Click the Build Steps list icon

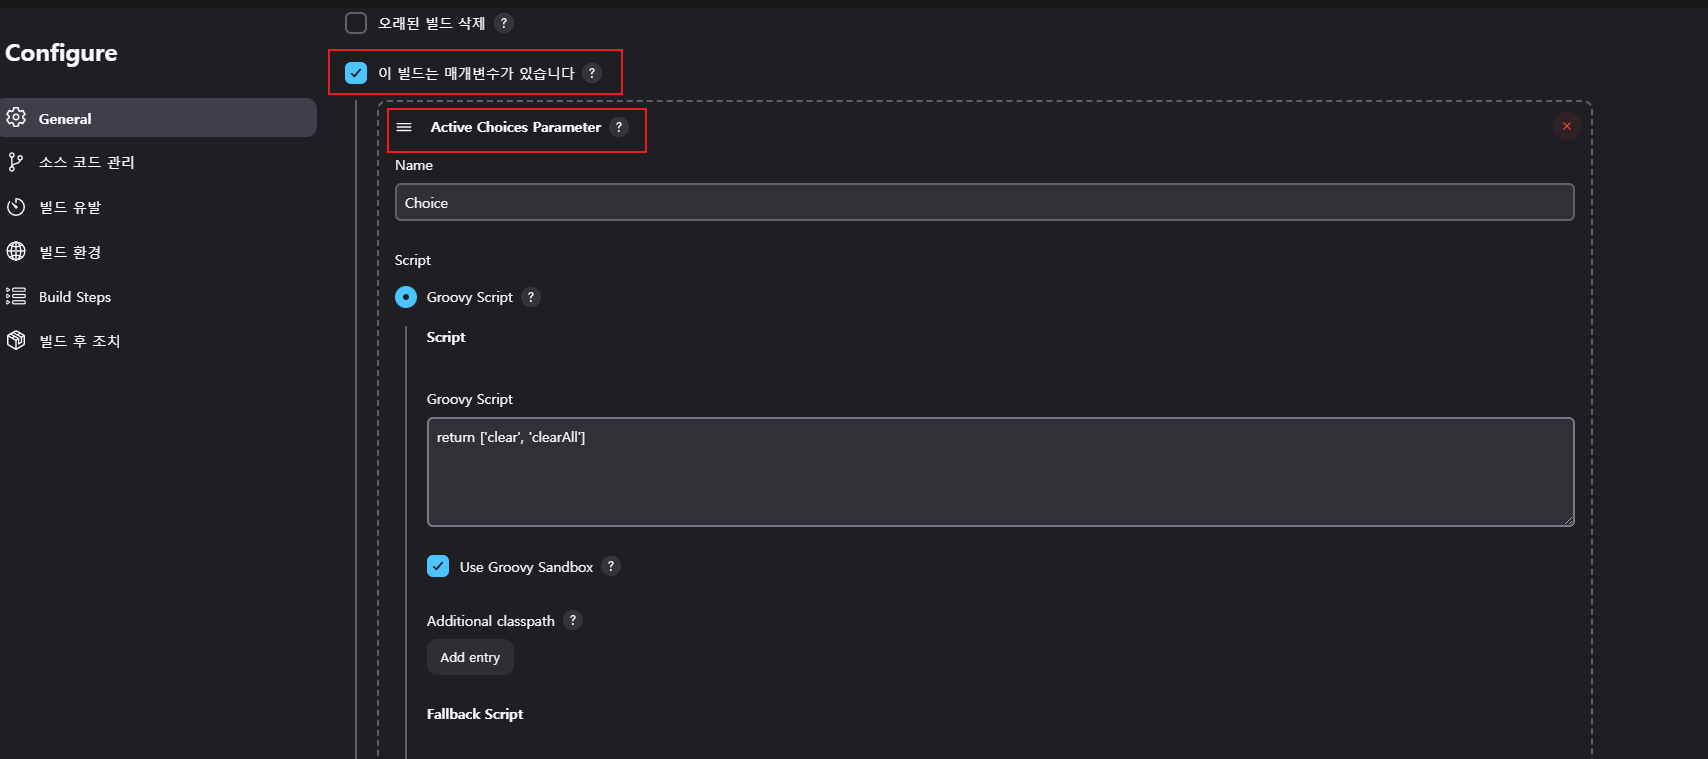16,296
